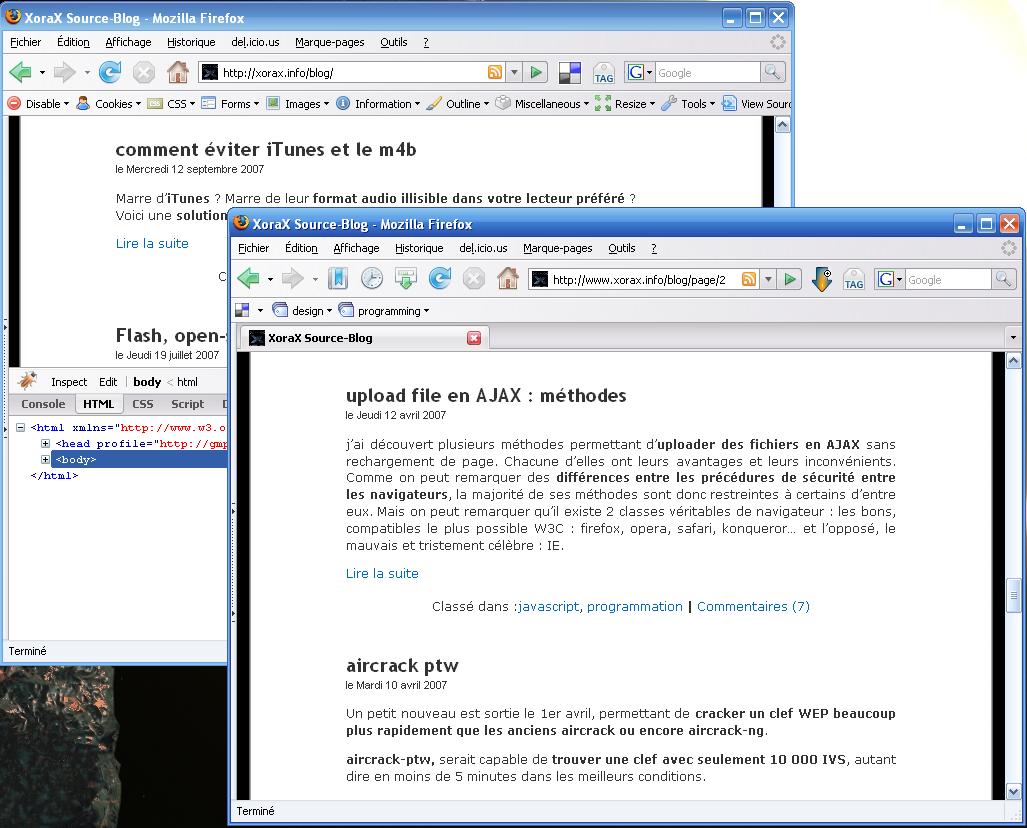Click search magnifier in rear window search box

[772, 72]
